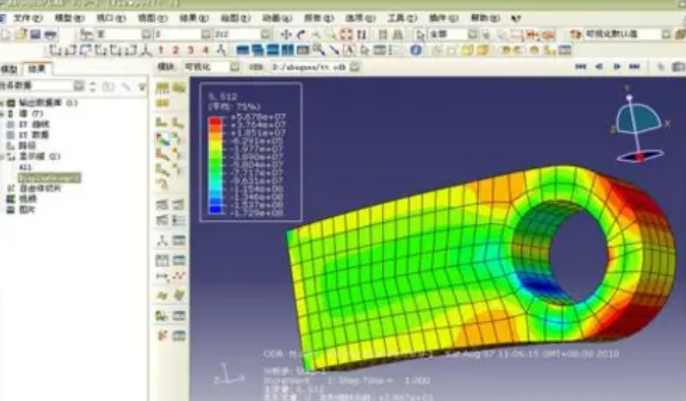Switch to the 模型 (Model) tab

point(11,67)
